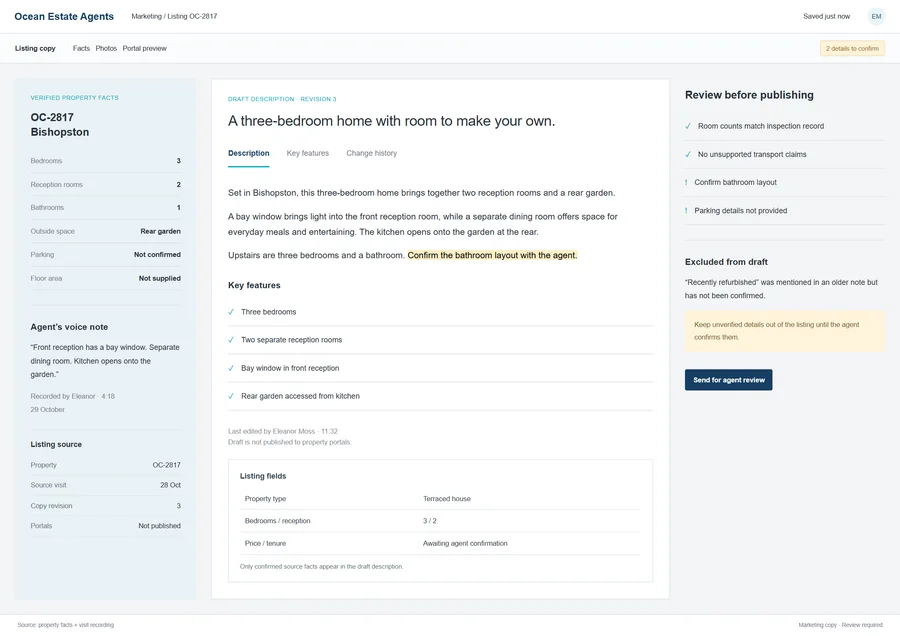Click warning icon beside Confirm bathroom layout
900x636 pixels.
tap(686, 183)
